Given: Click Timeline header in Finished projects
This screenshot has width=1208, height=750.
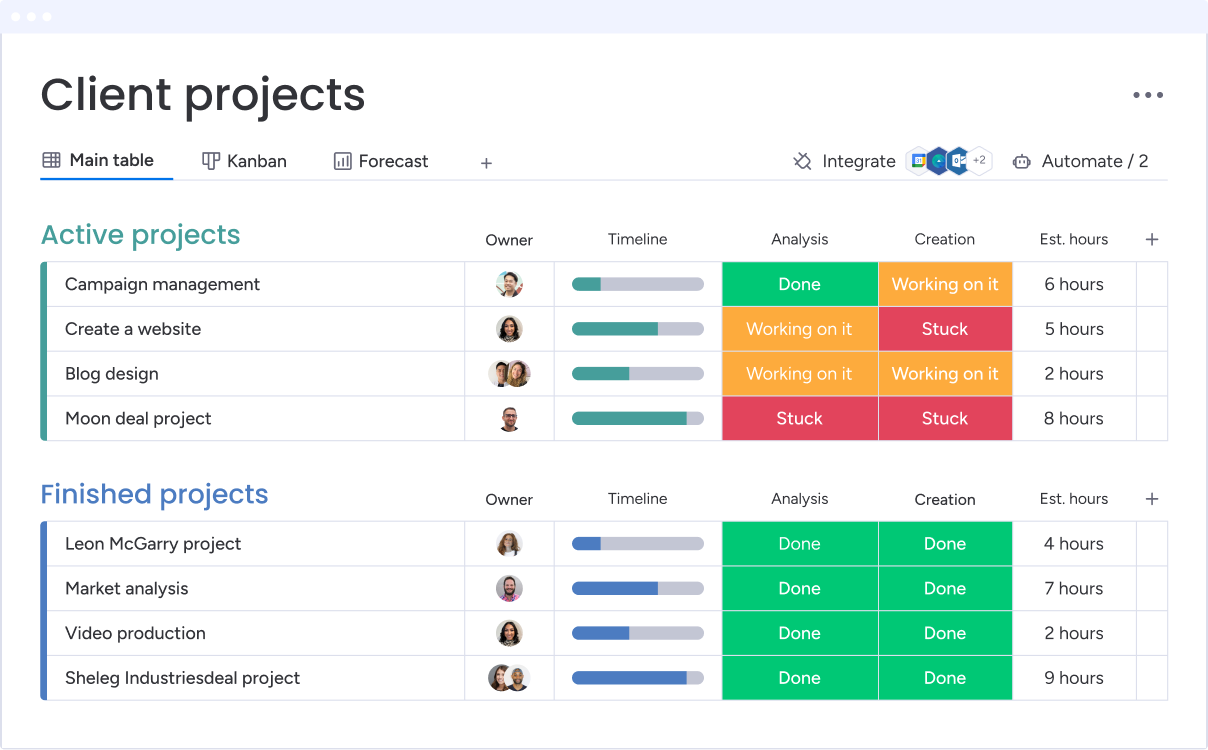Looking at the screenshot, I should [x=637, y=499].
